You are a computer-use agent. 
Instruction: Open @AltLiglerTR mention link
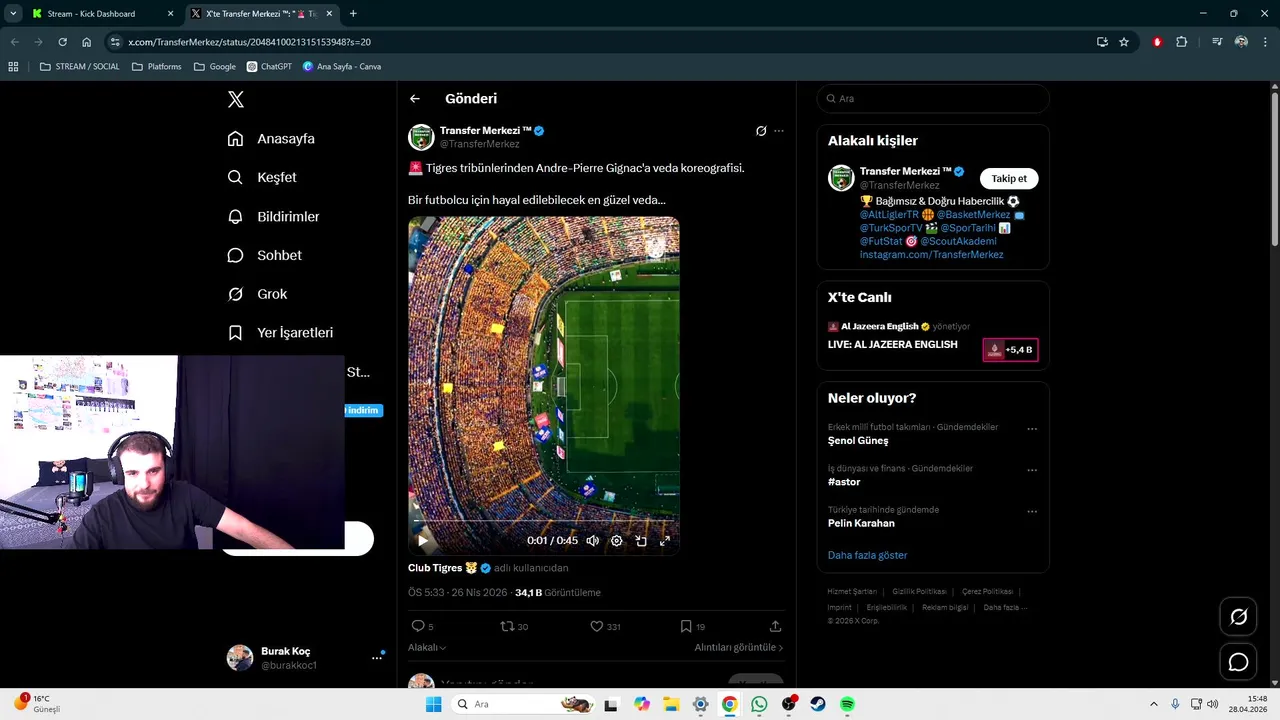[x=889, y=215]
